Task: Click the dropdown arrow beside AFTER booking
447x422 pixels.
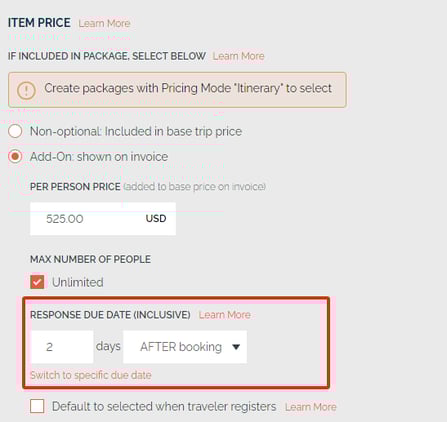Action: click(236, 347)
